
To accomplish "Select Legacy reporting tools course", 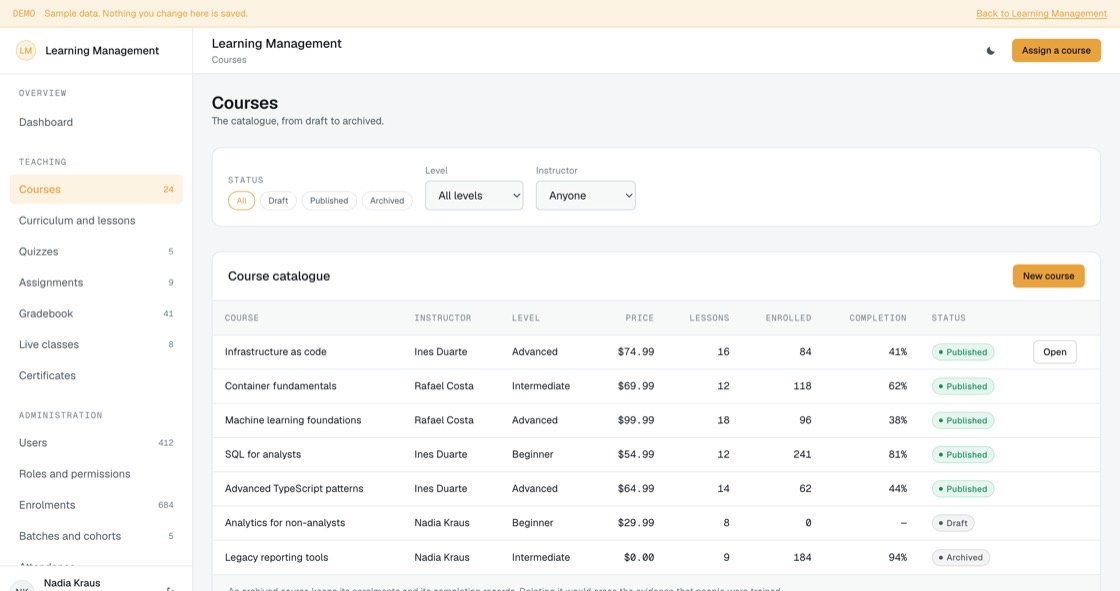I will click(x=656, y=557).
